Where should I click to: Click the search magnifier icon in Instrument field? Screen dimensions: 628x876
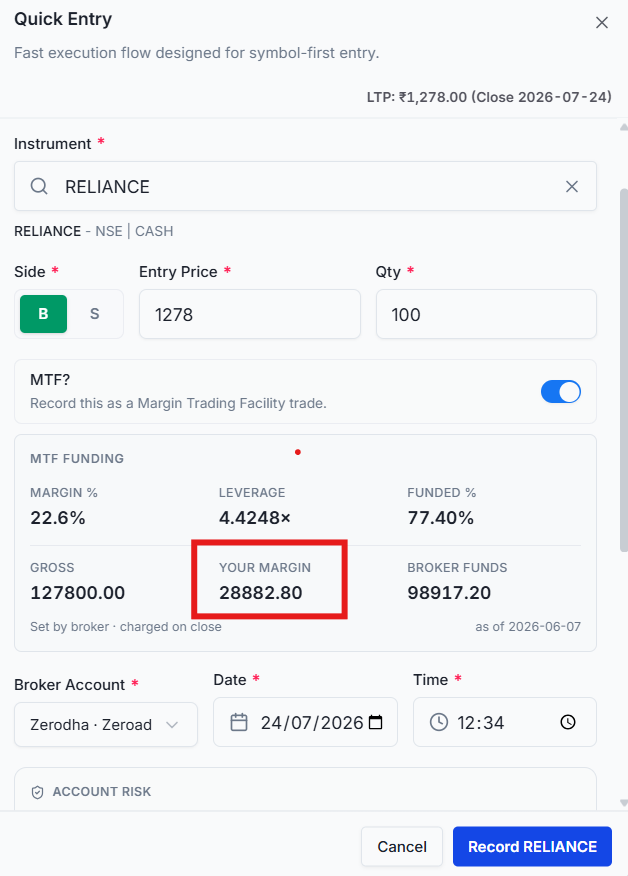coord(39,186)
